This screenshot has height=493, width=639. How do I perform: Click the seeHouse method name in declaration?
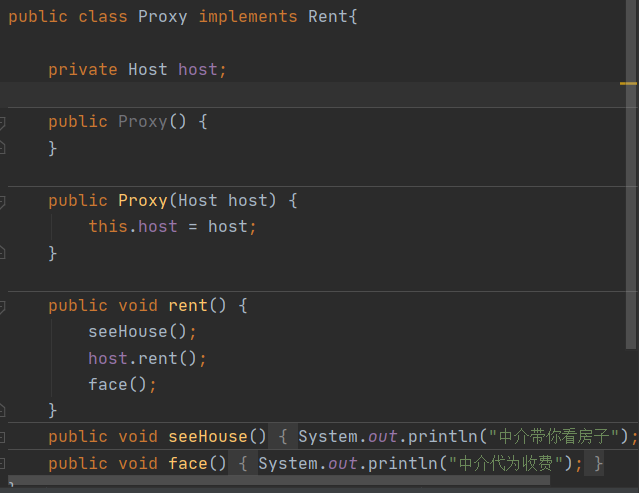pyautogui.click(x=208, y=437)
